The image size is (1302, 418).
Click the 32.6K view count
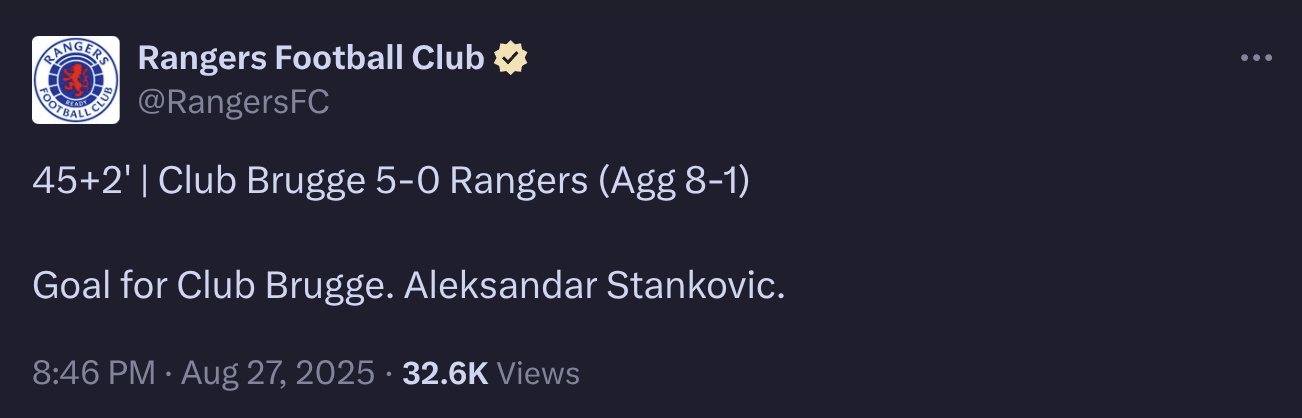445,373
